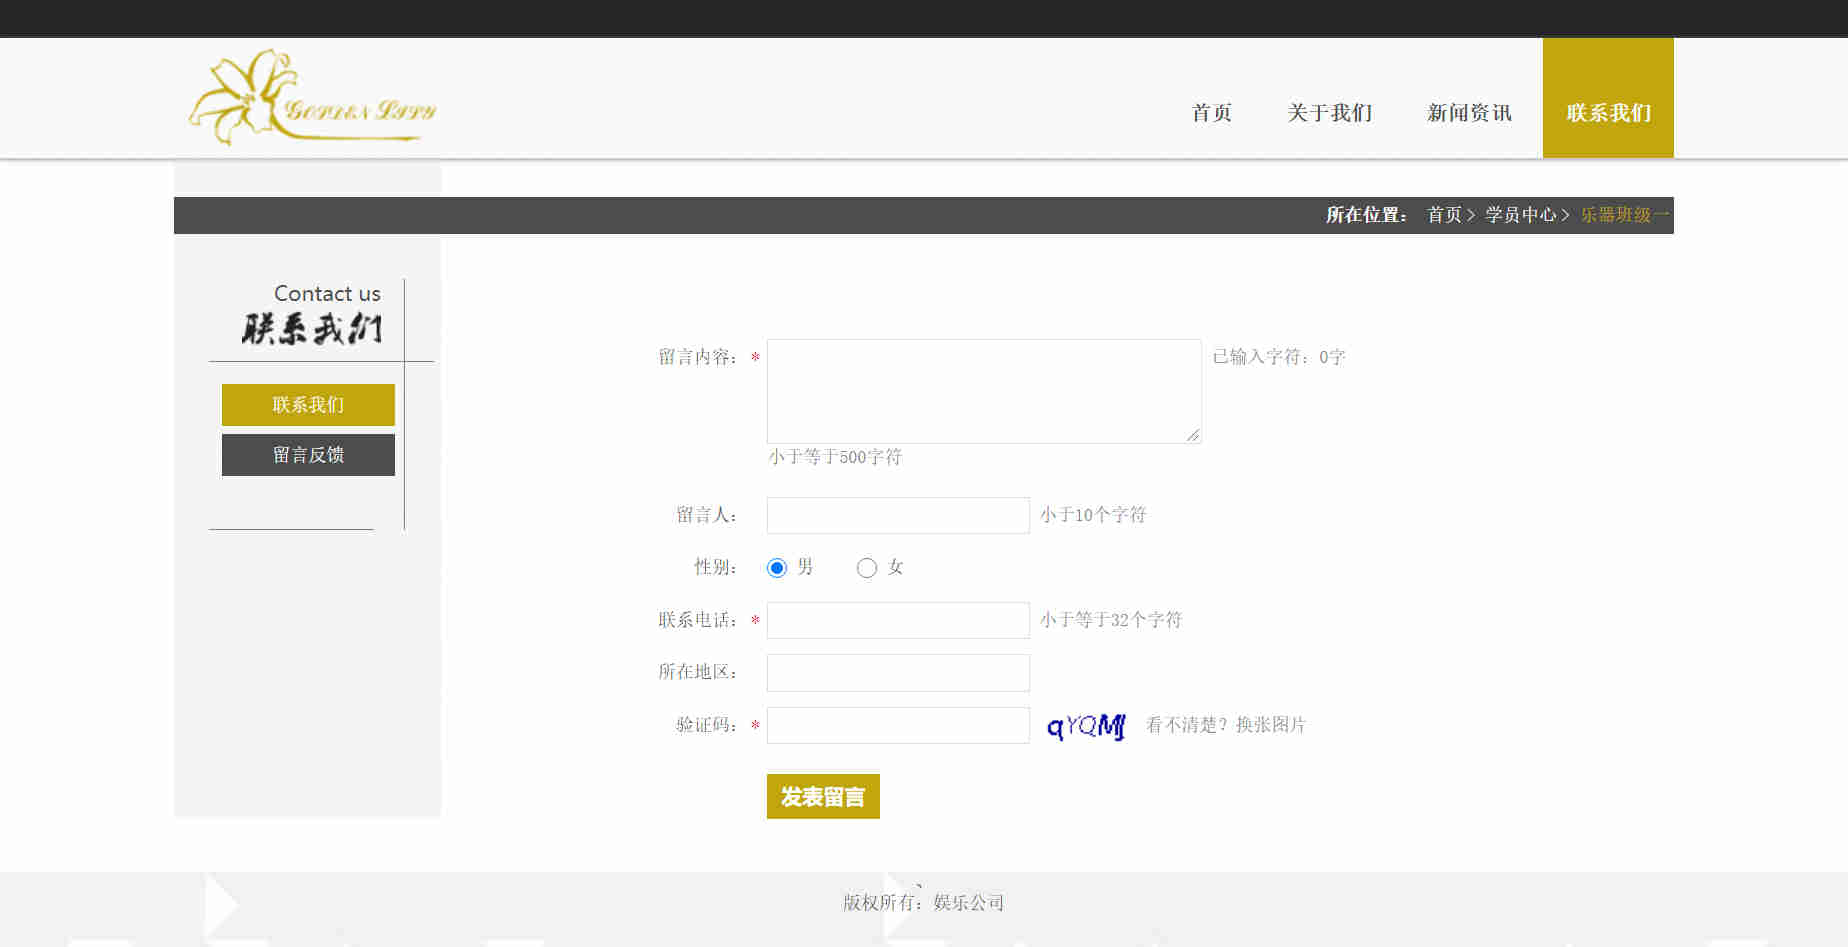
Task: Click the 联系电话 phone input field
Action: pos(898,621)
